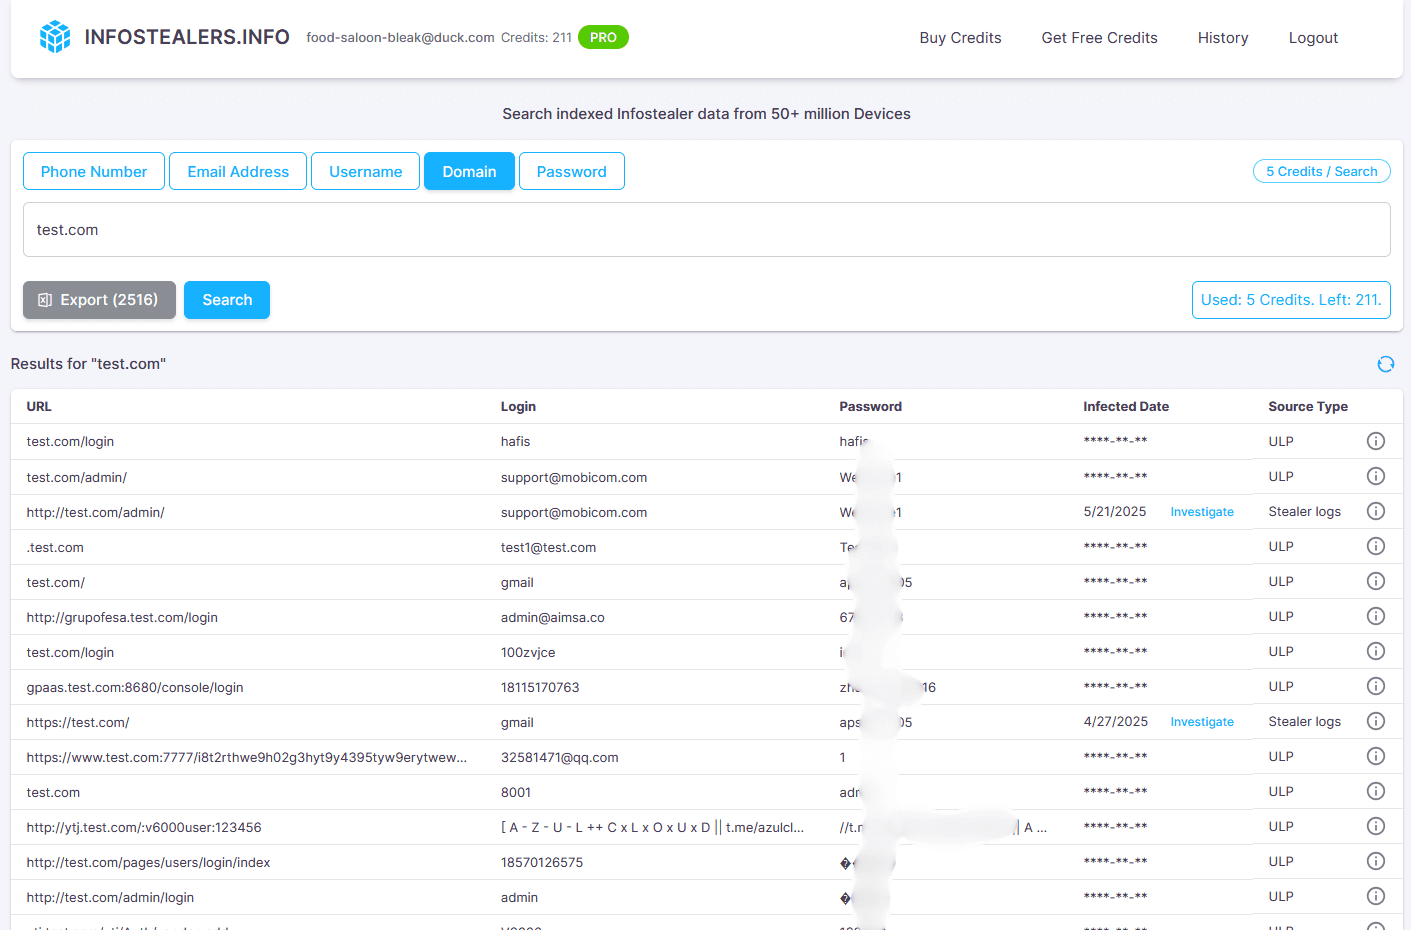Select the Email Address search type
This screenshot has height=930, width=1411.
tap(238, 171)
